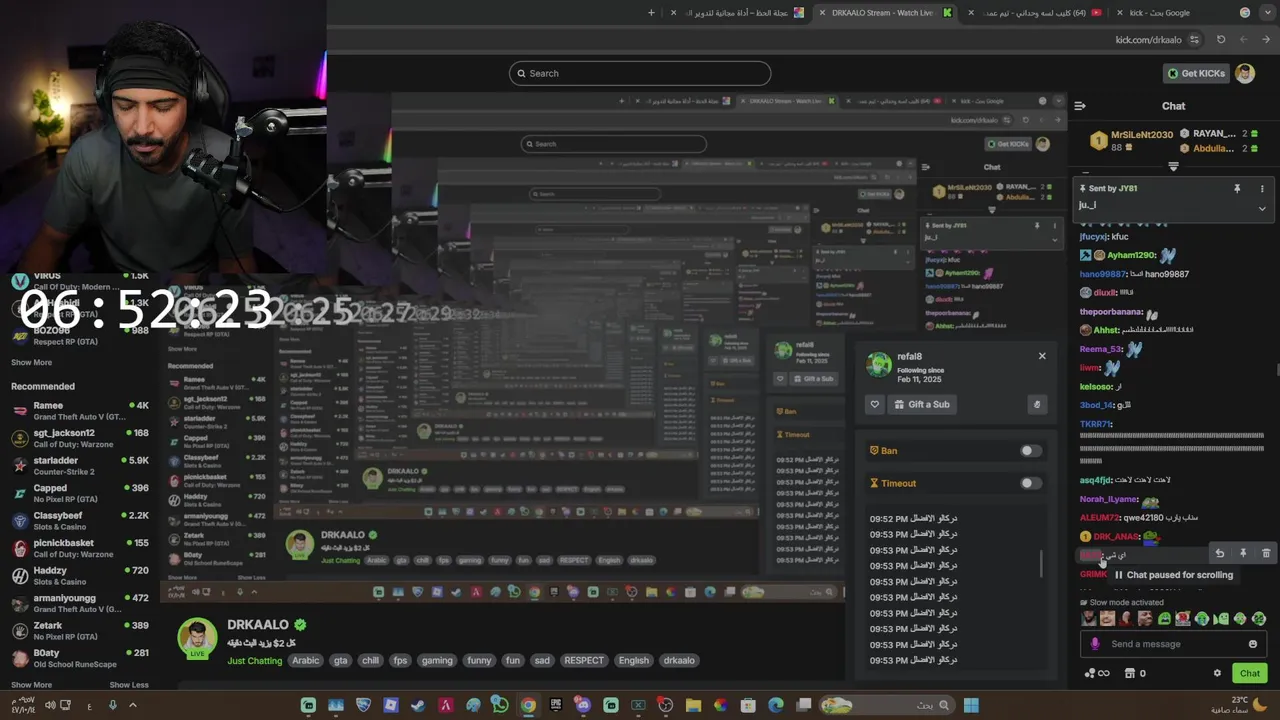This screenshot has height=720, width=1280.
Task: Open Epic Games launcher in taskbar
Action: tap(556, 705)
